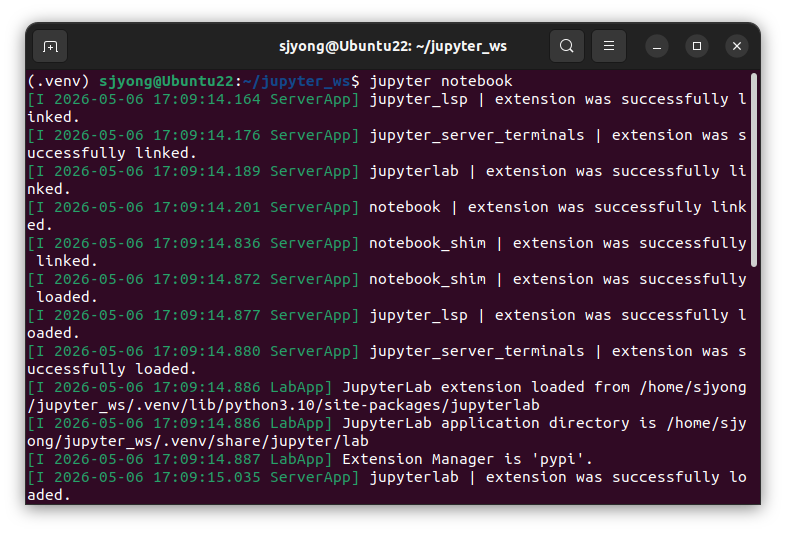Click jupyterlab in the 15.035 line
The height and width of the screenshot is (533, 786).
[x=414, y=478]
